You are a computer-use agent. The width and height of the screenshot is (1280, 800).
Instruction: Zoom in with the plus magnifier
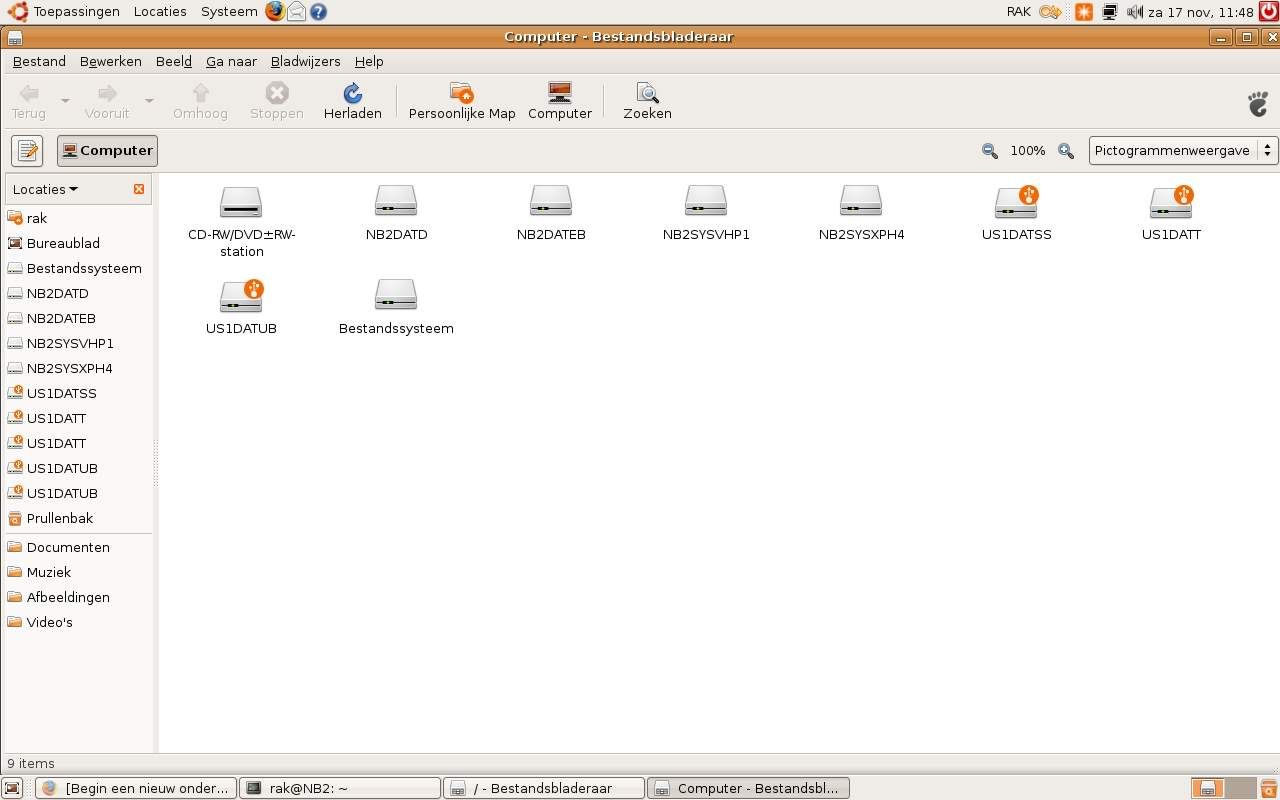(x=1066, y=151)
